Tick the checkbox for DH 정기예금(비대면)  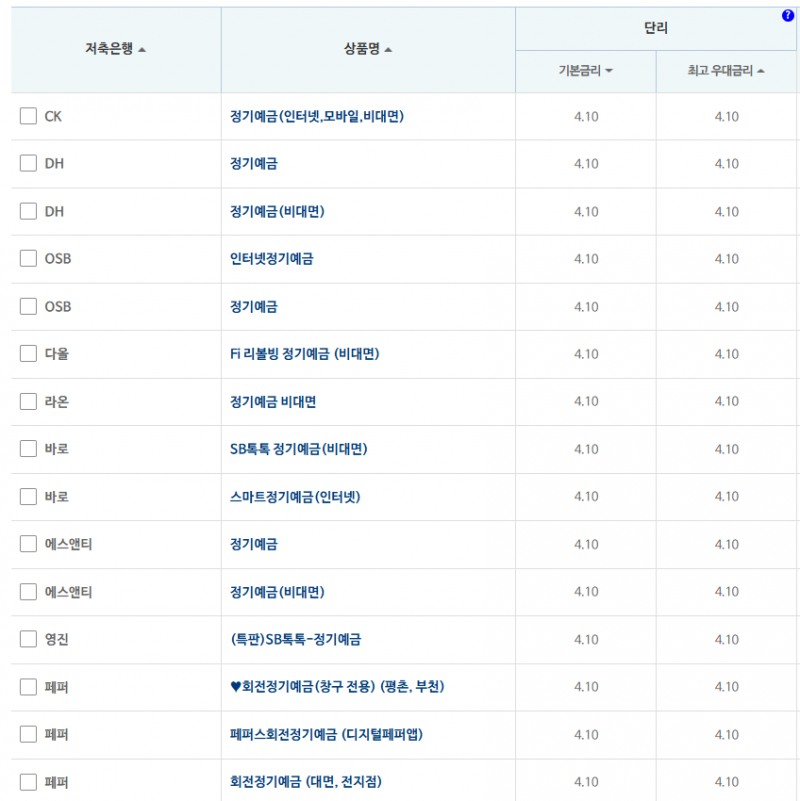pos(28,211)
